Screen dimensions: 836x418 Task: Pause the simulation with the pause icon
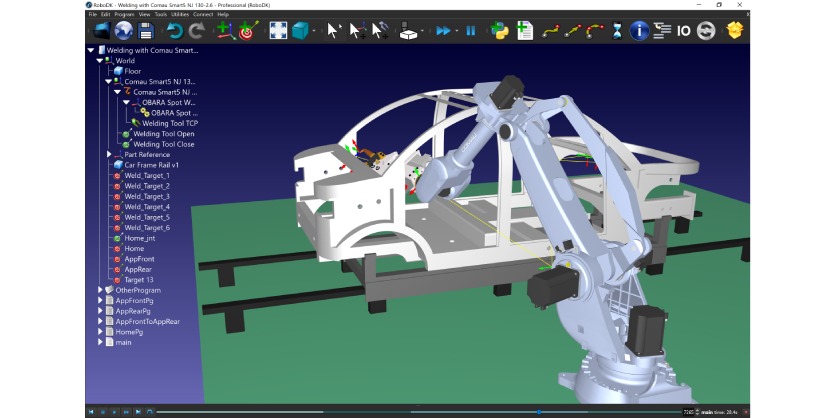point(470,31)
